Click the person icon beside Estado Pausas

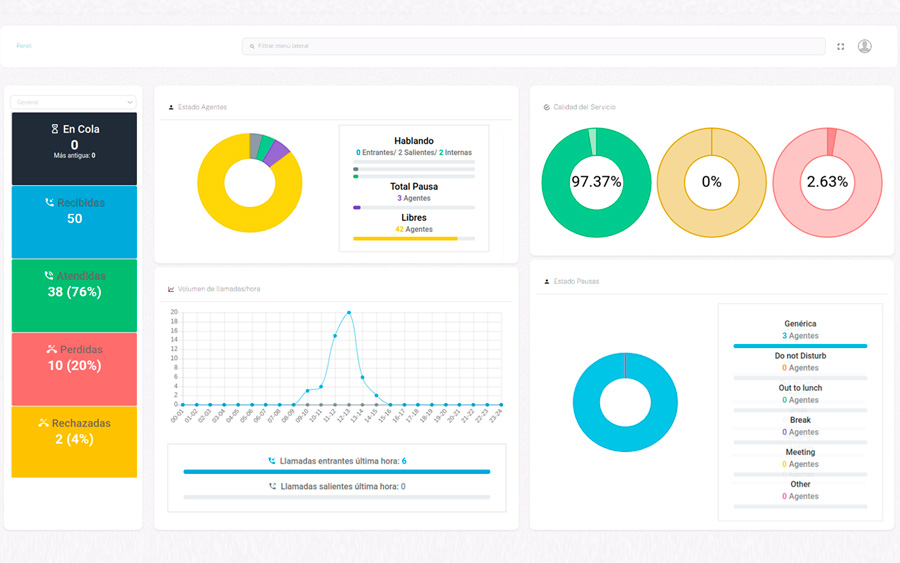pos(546,282)
